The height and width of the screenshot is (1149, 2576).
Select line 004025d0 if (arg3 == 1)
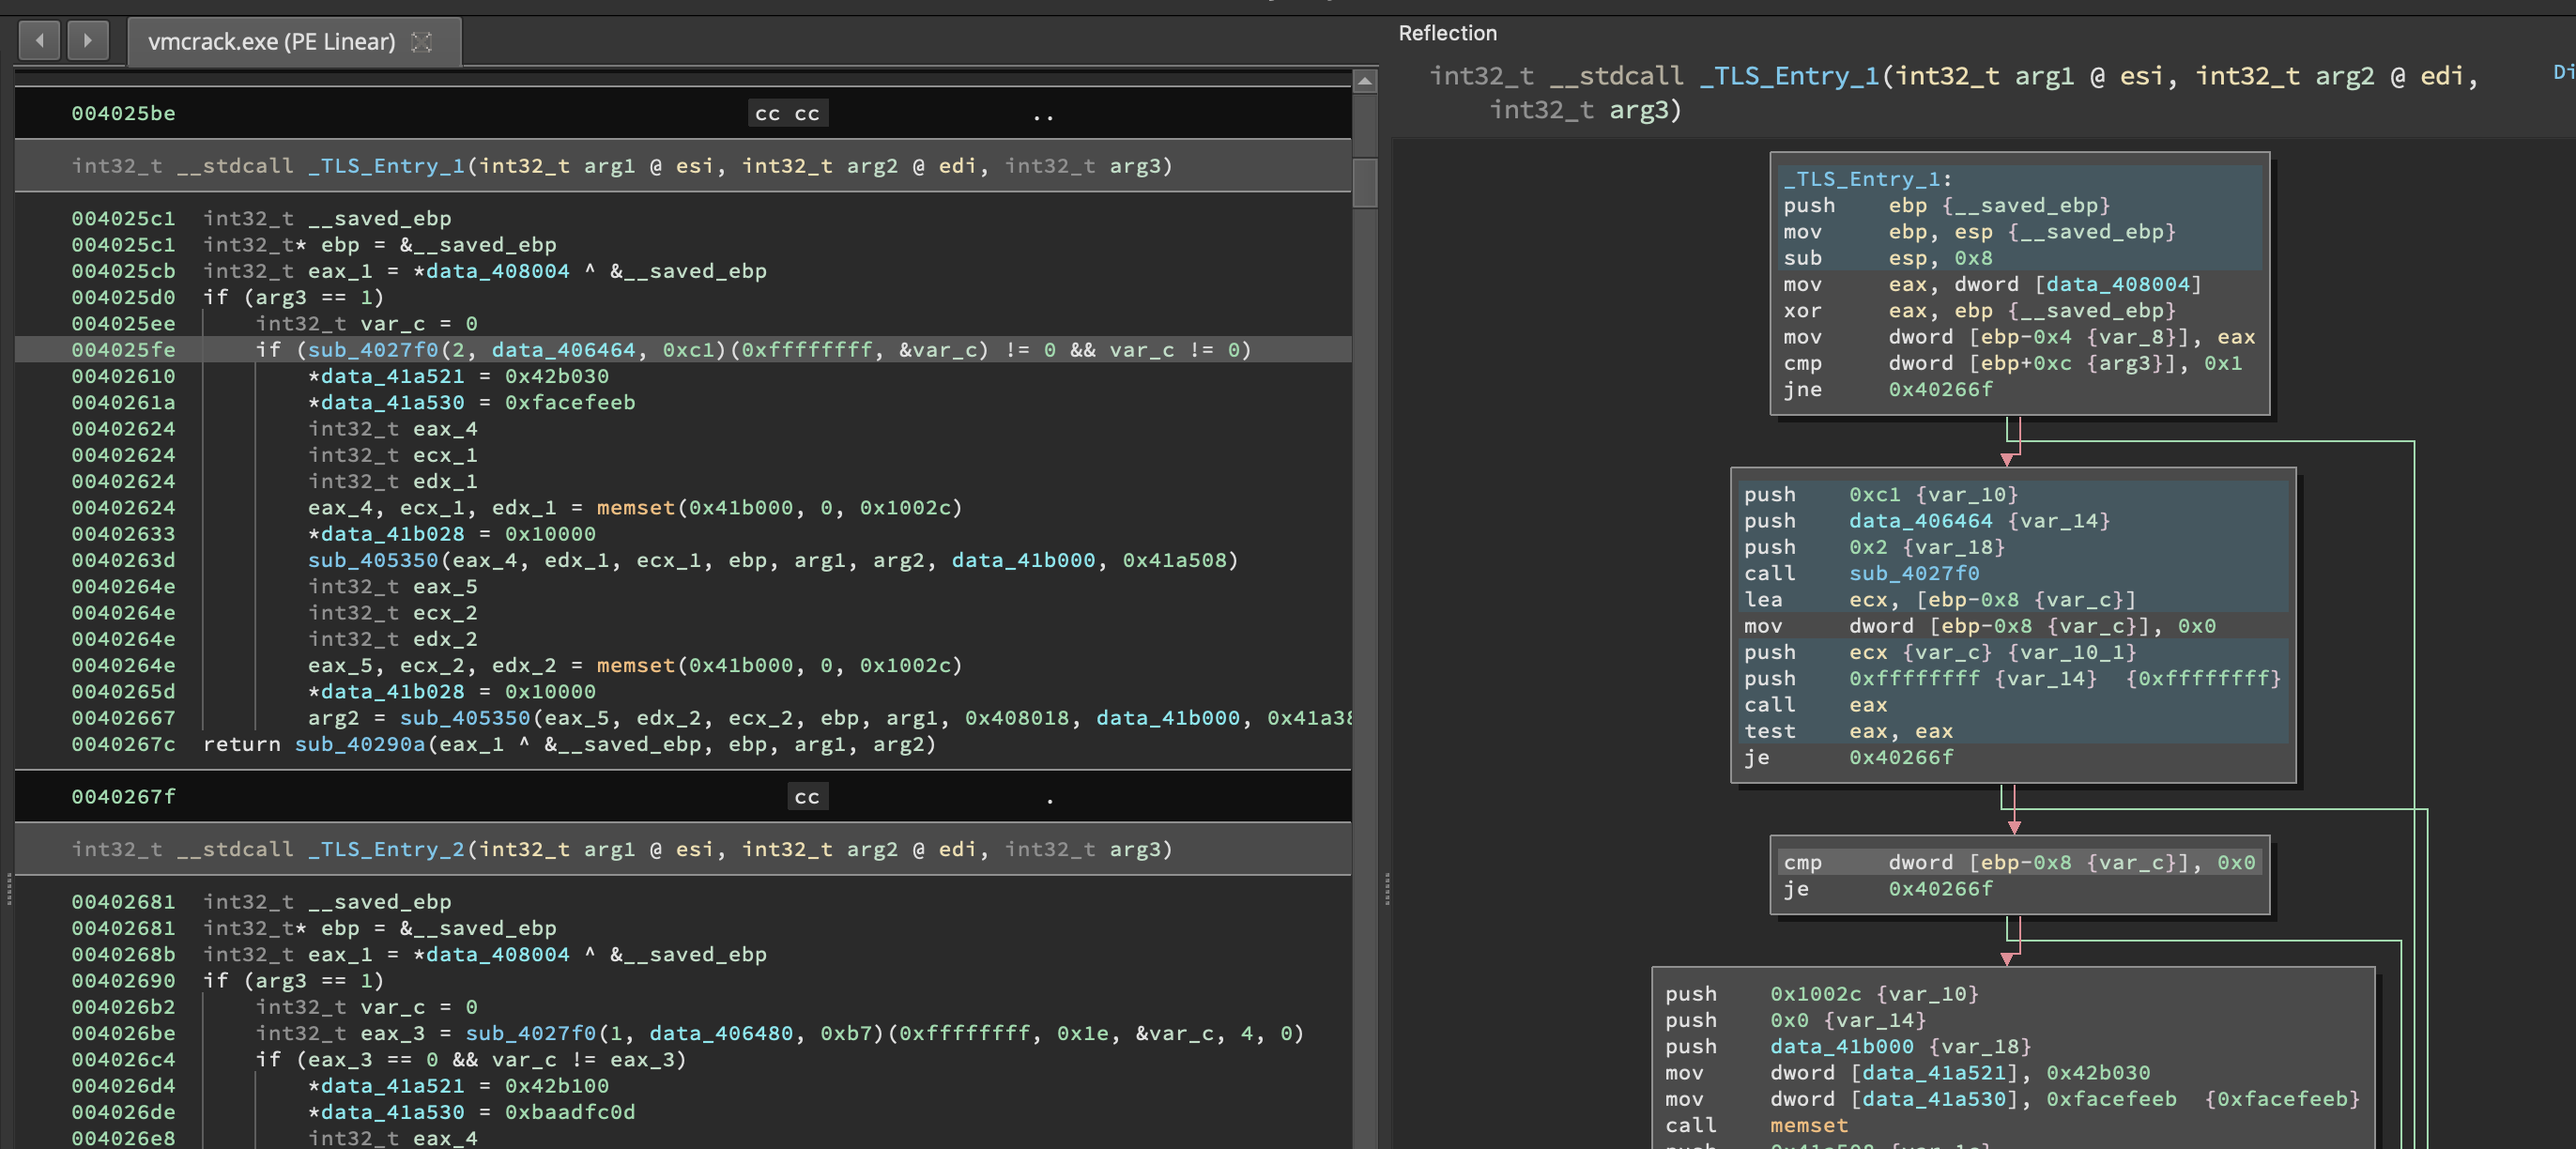pyautogui.click(x=683, y=297)
